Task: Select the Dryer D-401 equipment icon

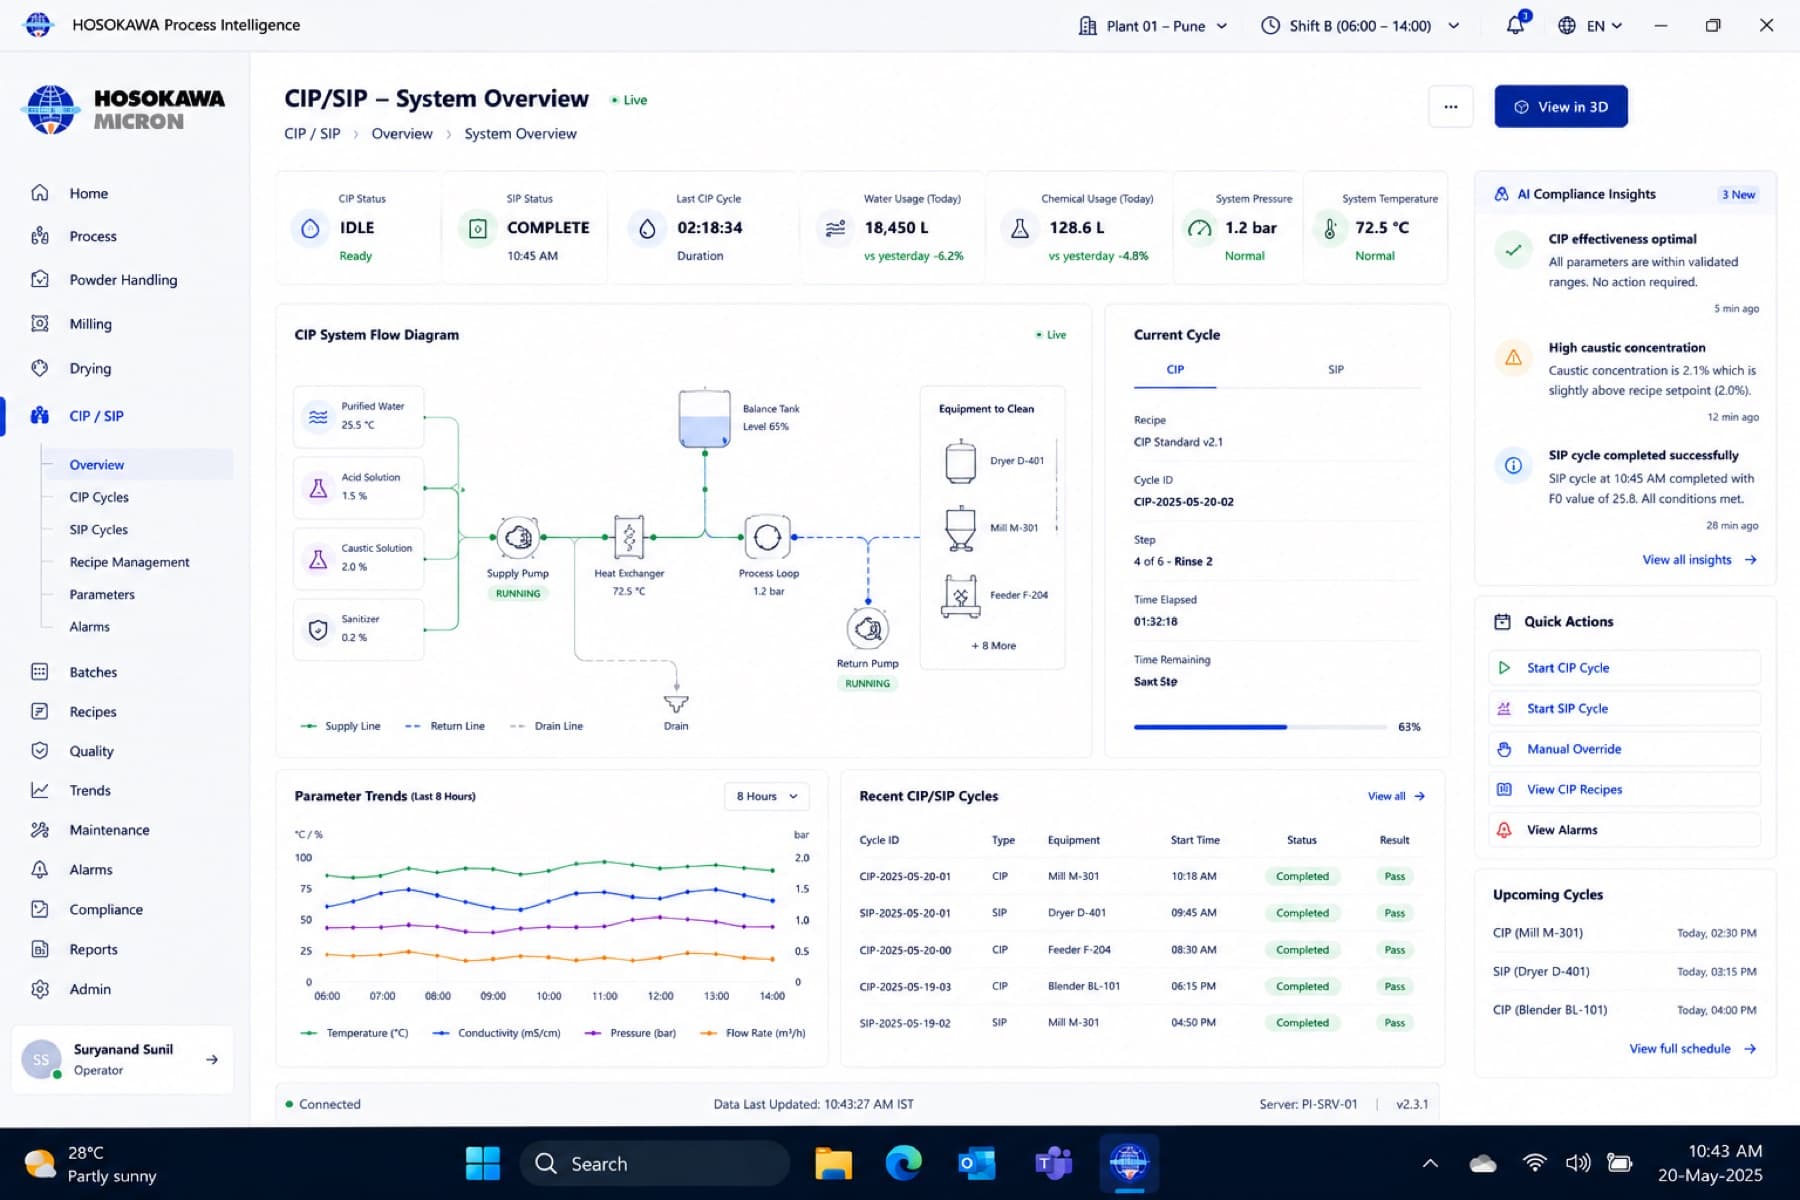Action: 960,461
